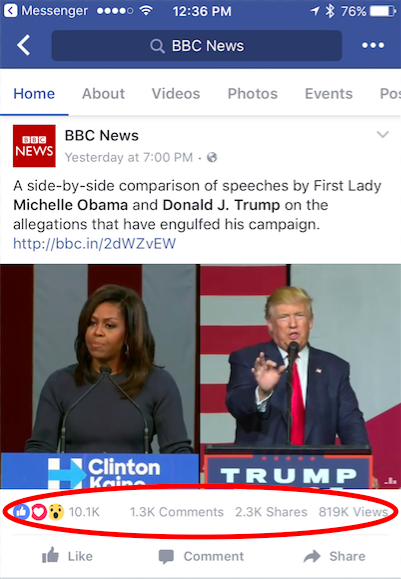Image resolution: width=401 pixels, height=579 pixels.
Task: Tap the globe public-audience icon
Action: coord(212,158)
